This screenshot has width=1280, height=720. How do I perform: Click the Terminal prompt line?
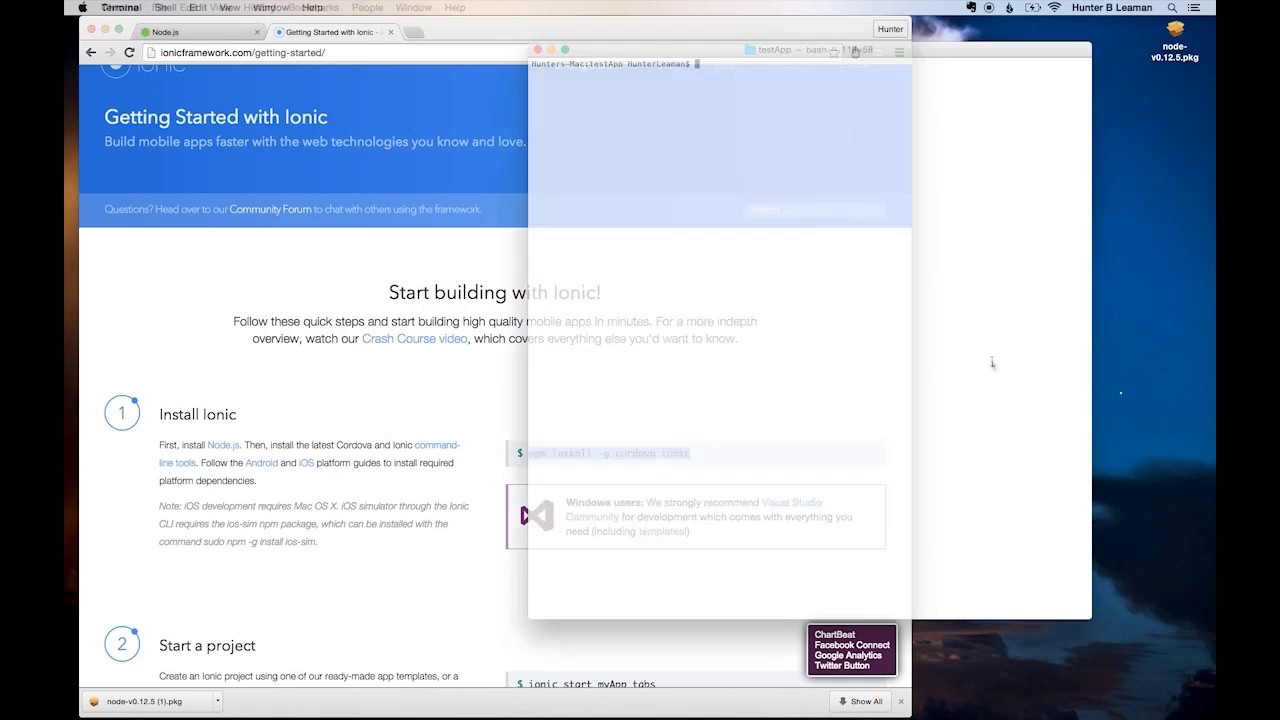tap(615, 64)
